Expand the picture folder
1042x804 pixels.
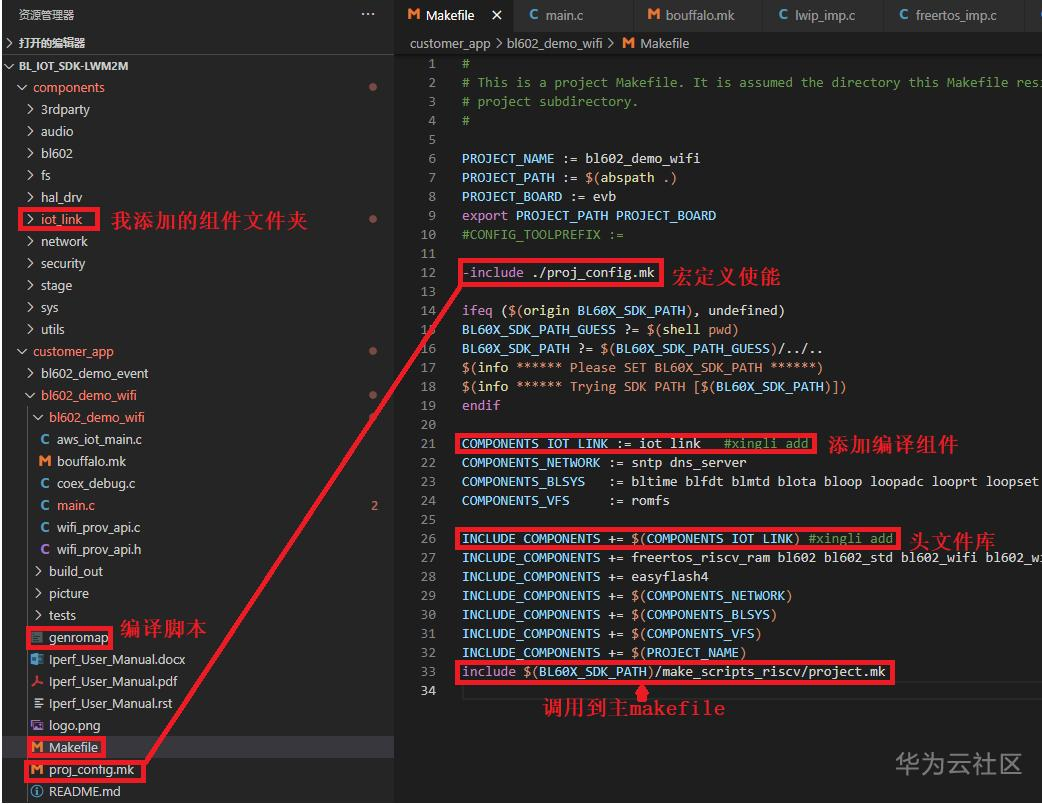(x=68, y=593)
